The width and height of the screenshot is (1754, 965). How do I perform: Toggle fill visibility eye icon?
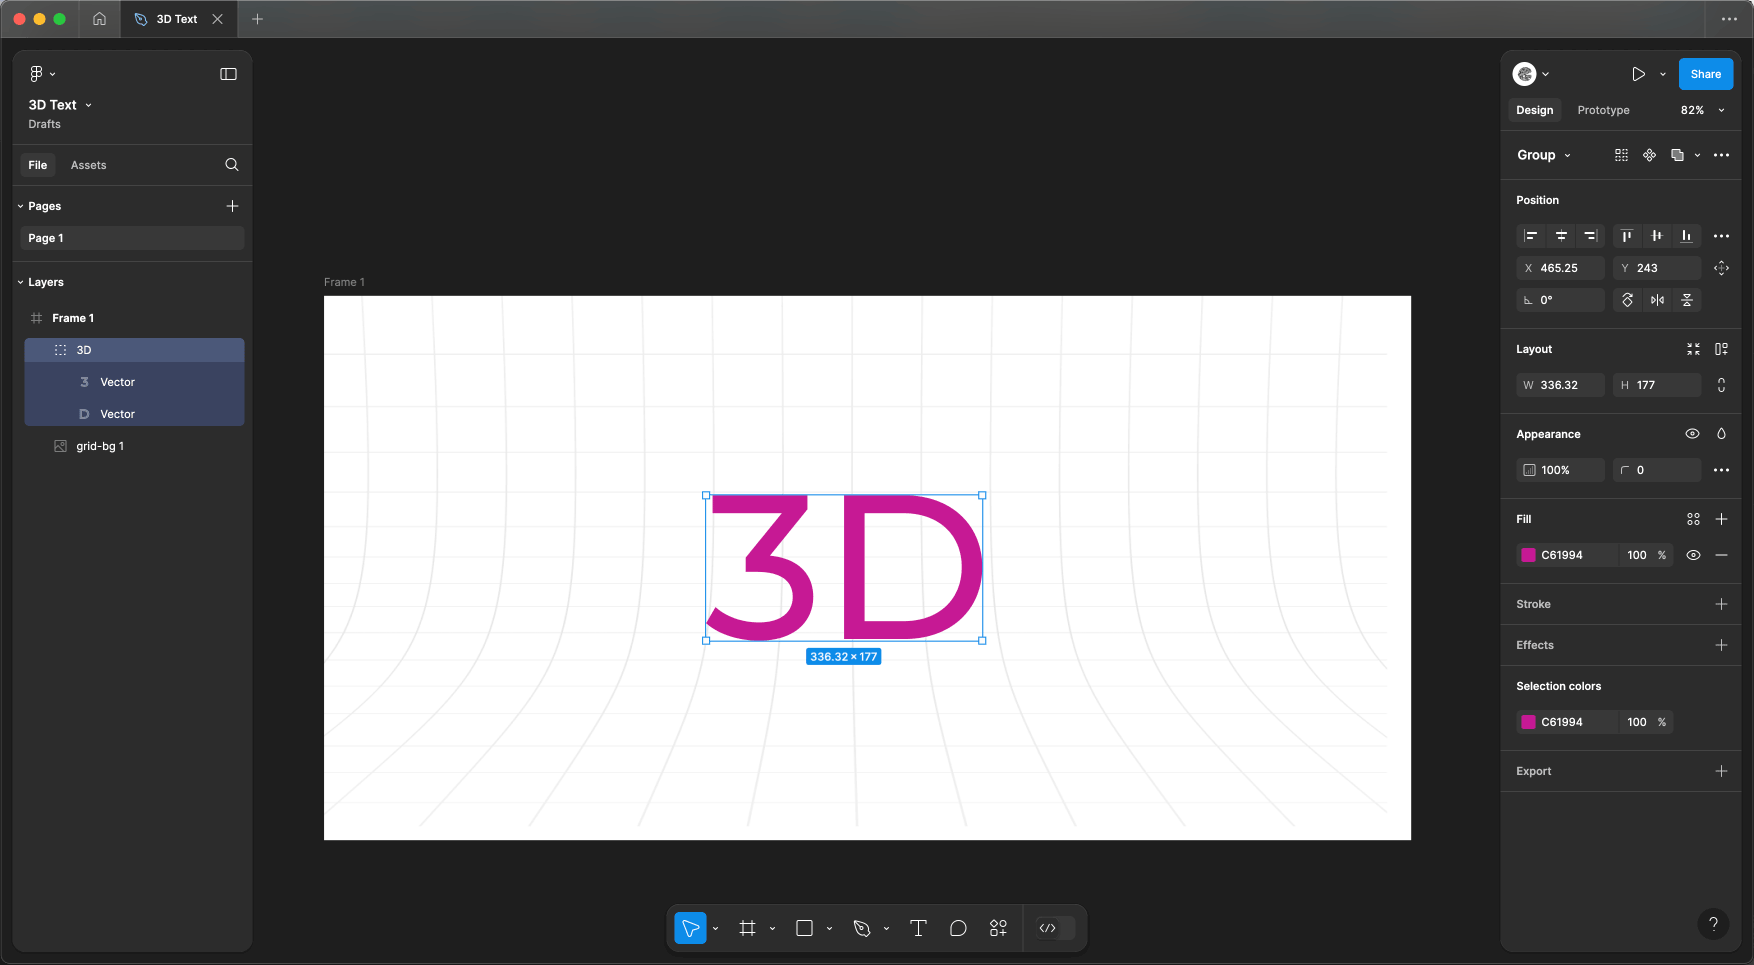tap(1693, 555)
